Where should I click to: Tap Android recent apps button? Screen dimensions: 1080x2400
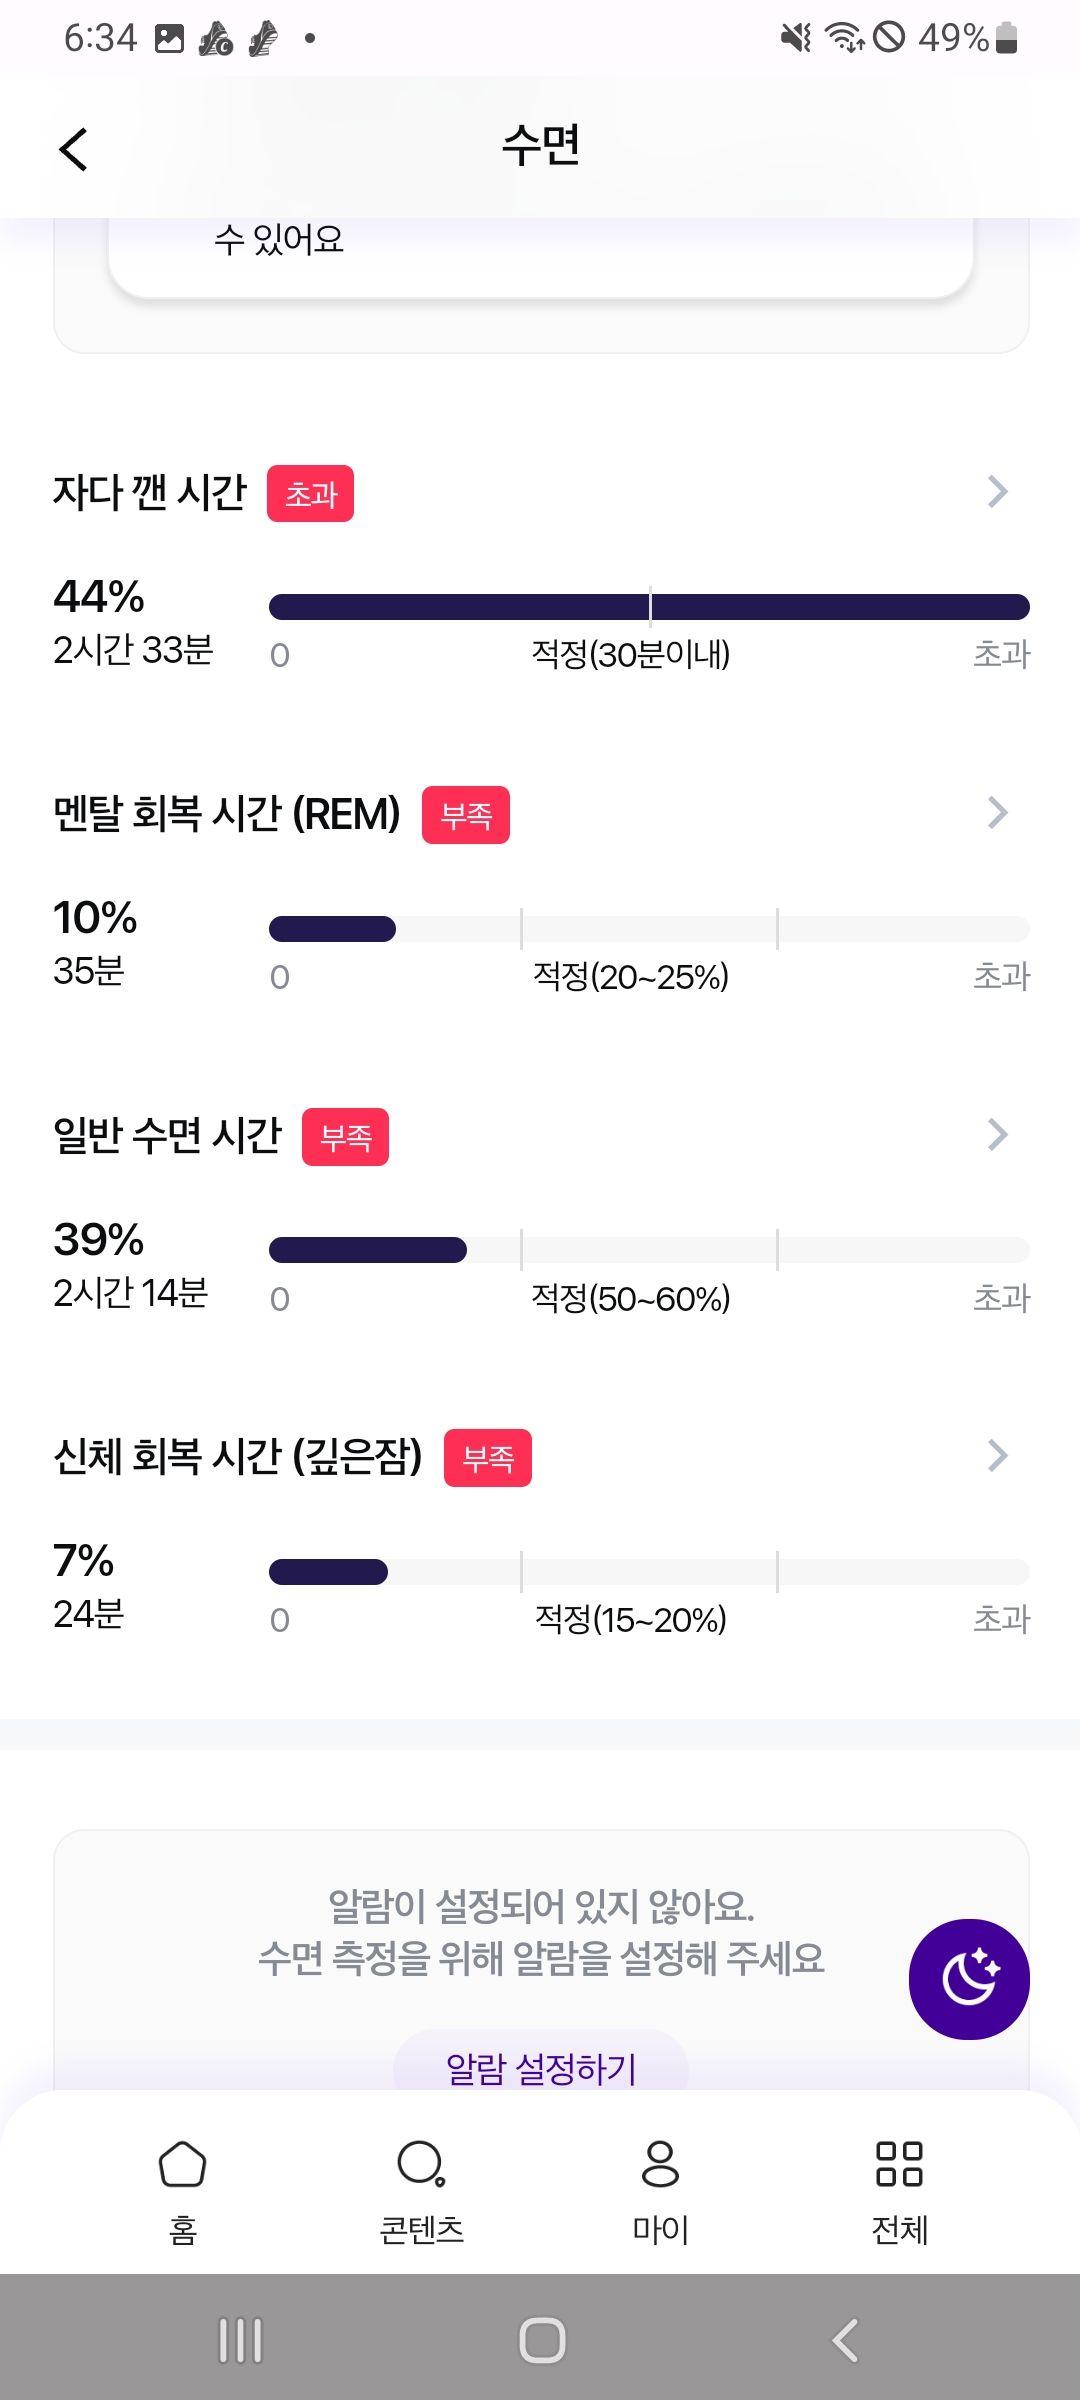point(240,2341)
